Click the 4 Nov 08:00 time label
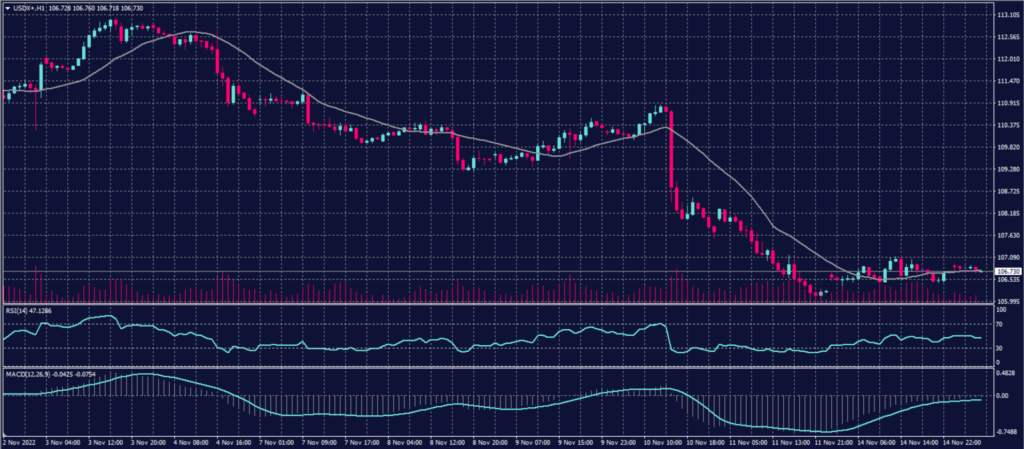This screenshot has width=1024, height=449. pos(190,442)
